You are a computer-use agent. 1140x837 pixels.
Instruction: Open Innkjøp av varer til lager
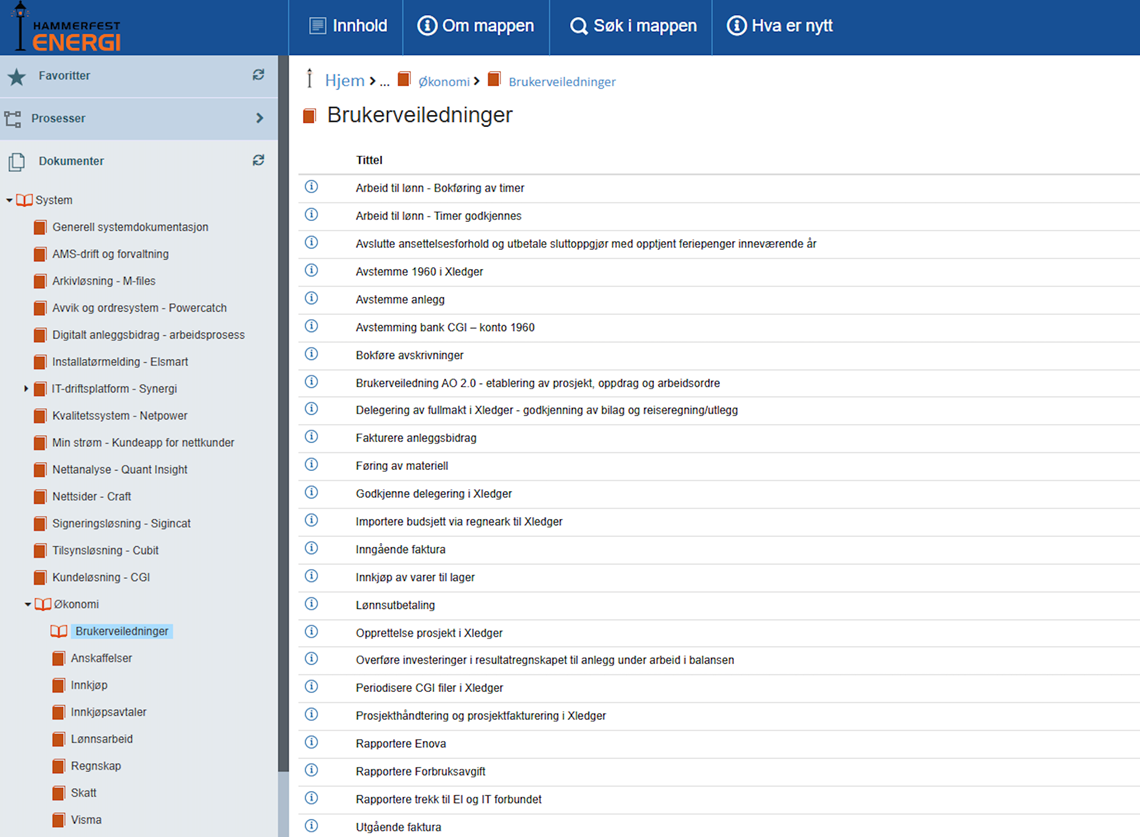coord(414,577)
